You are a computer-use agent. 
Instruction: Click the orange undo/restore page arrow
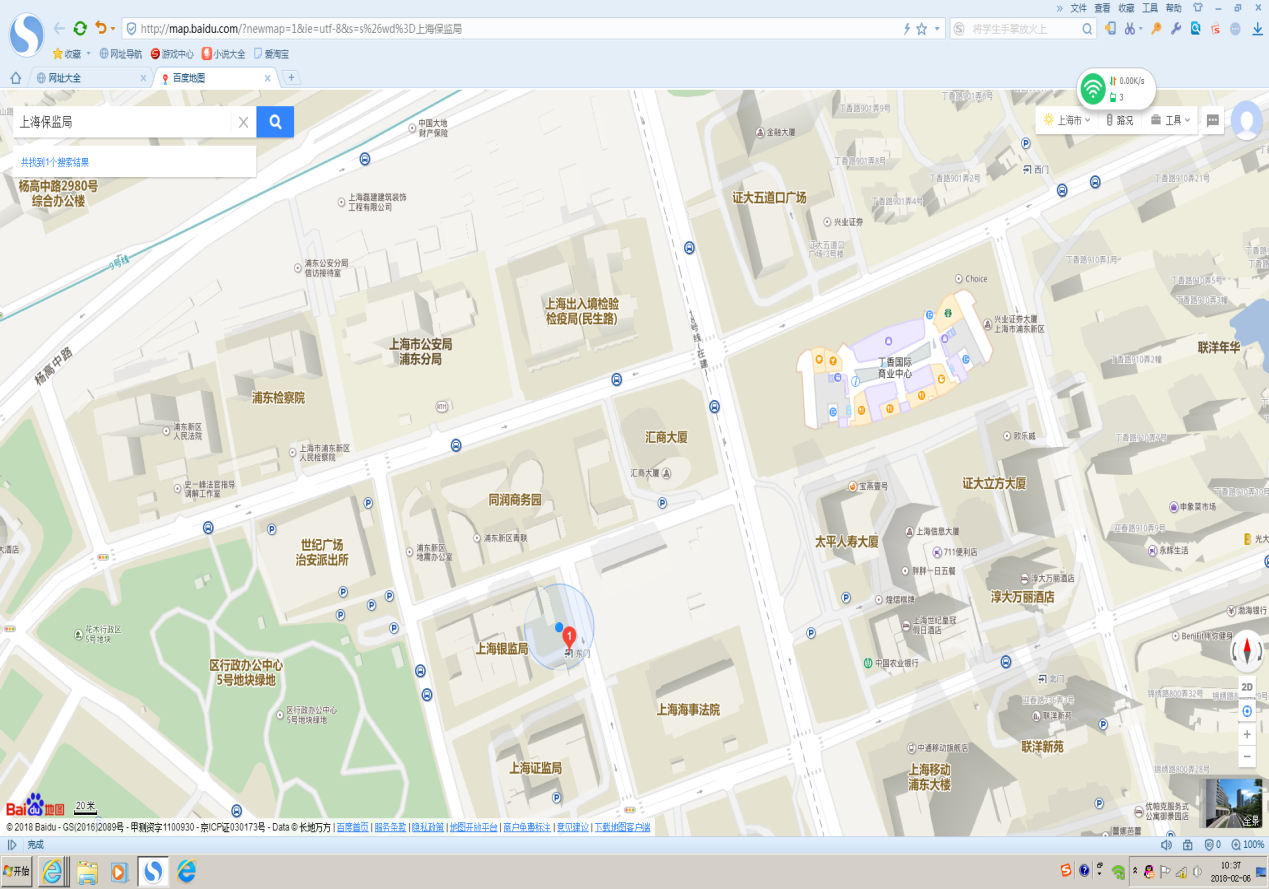click(x=100, y=29)
